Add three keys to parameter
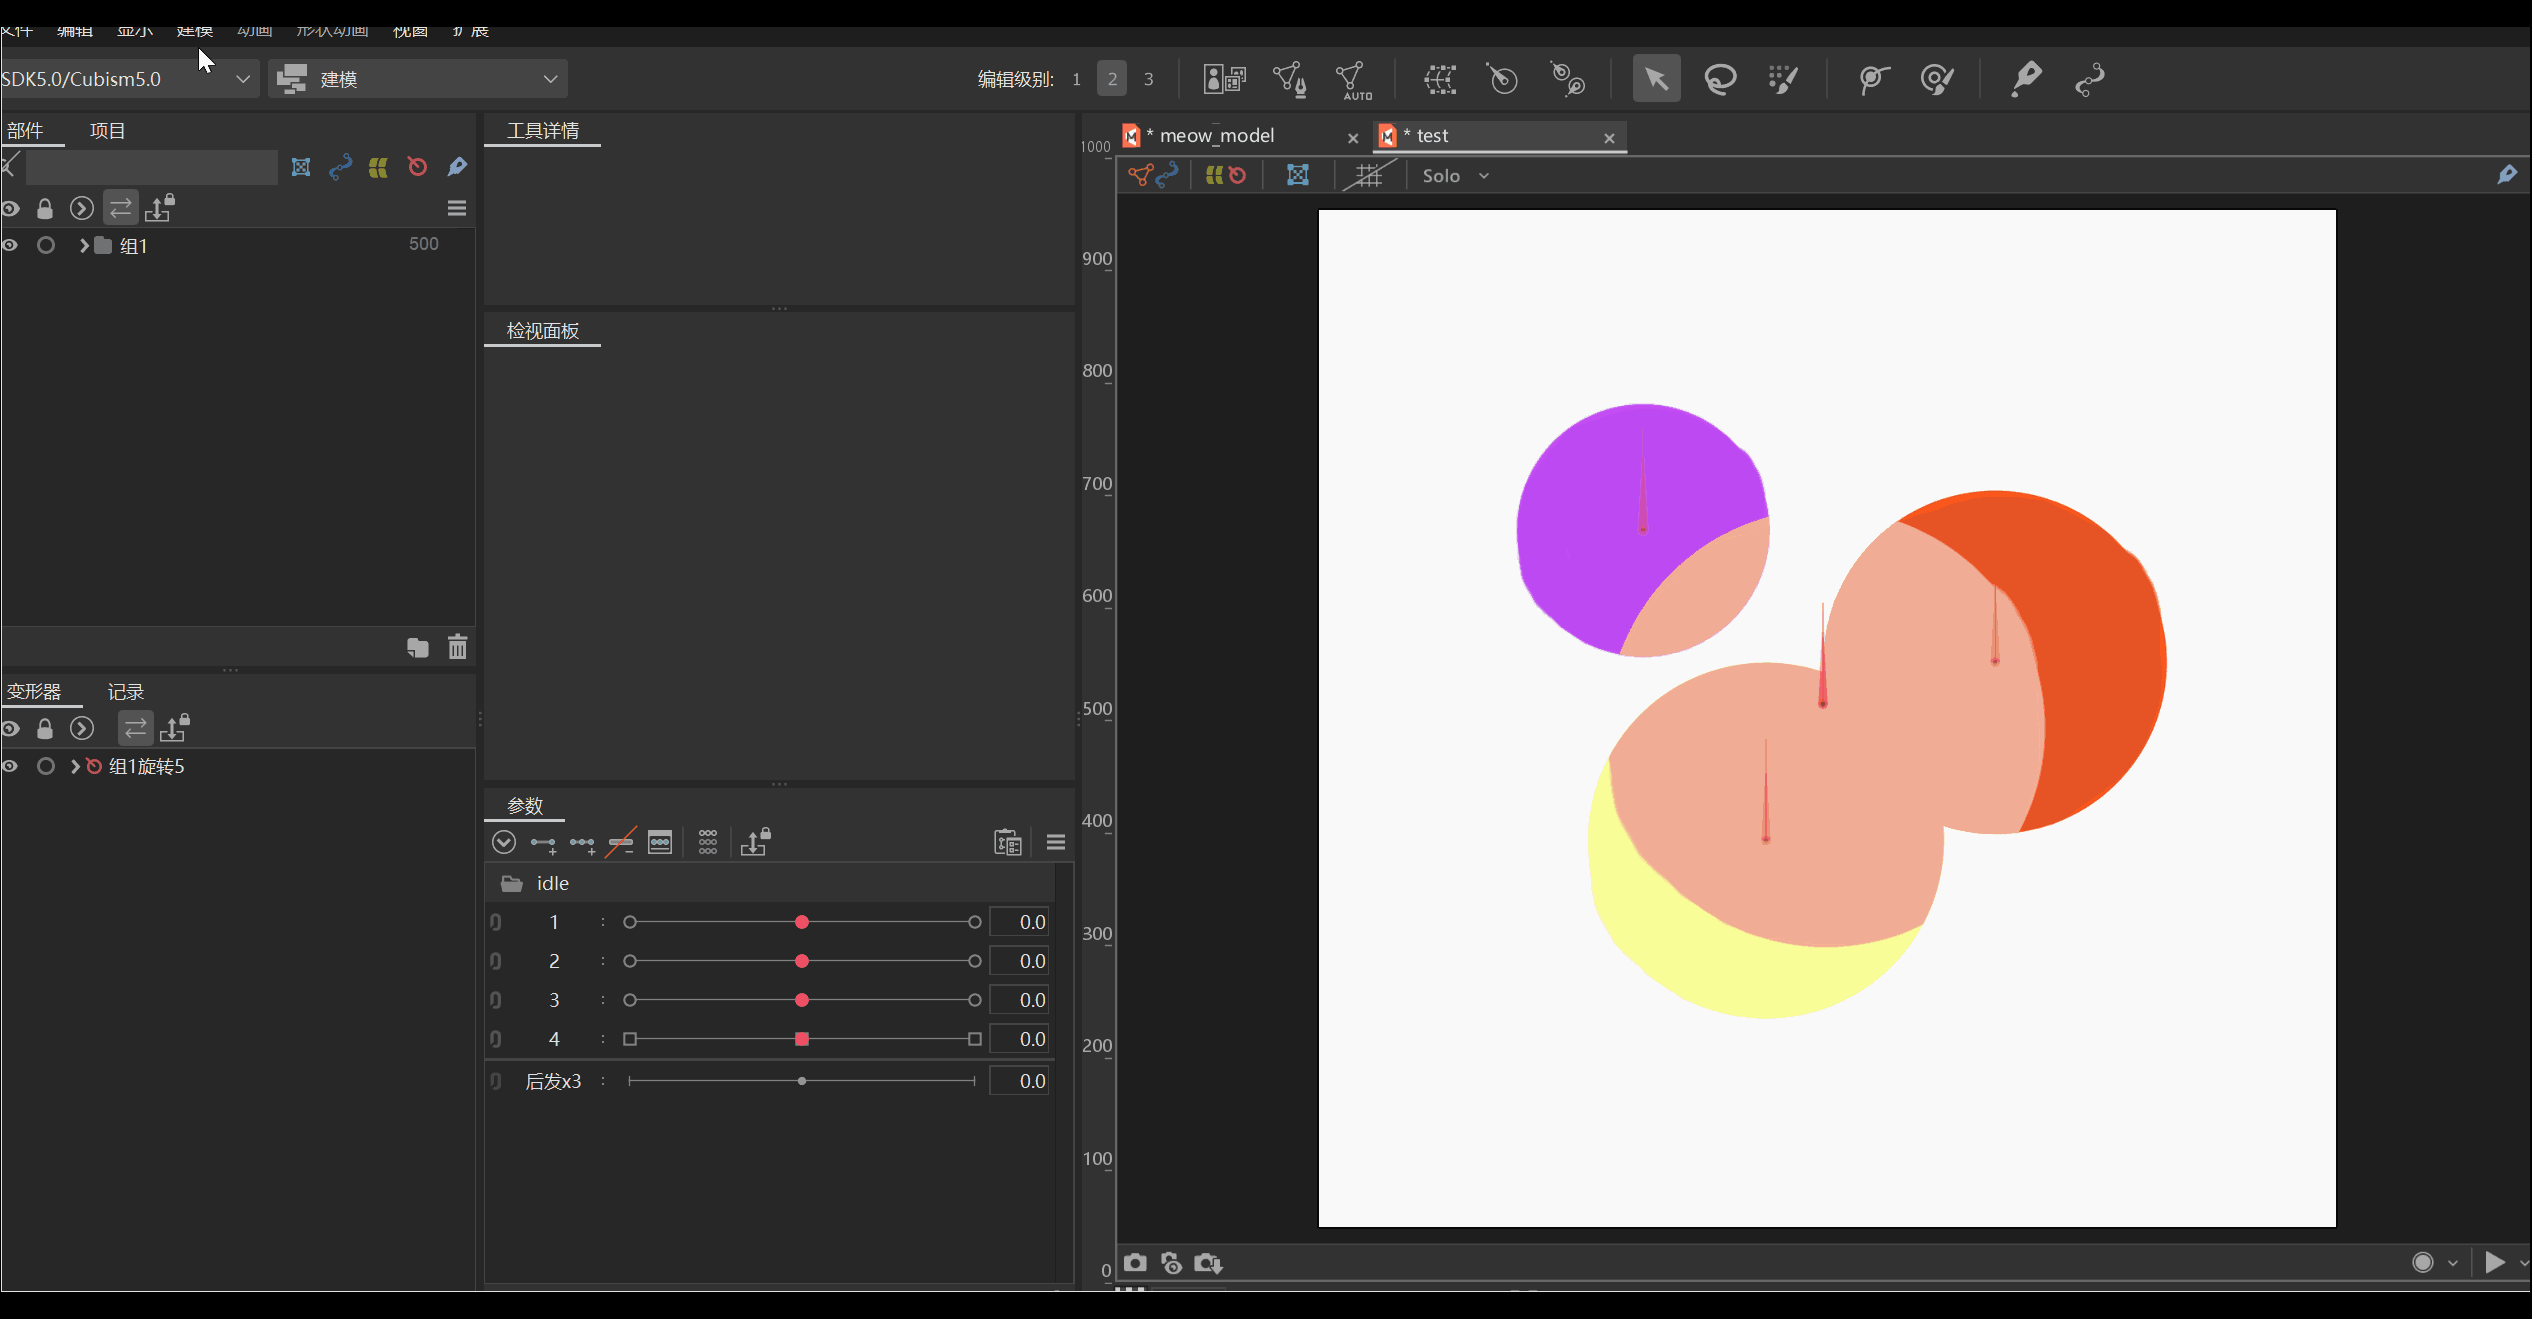2532x1319 pixels. click(582, 844)
